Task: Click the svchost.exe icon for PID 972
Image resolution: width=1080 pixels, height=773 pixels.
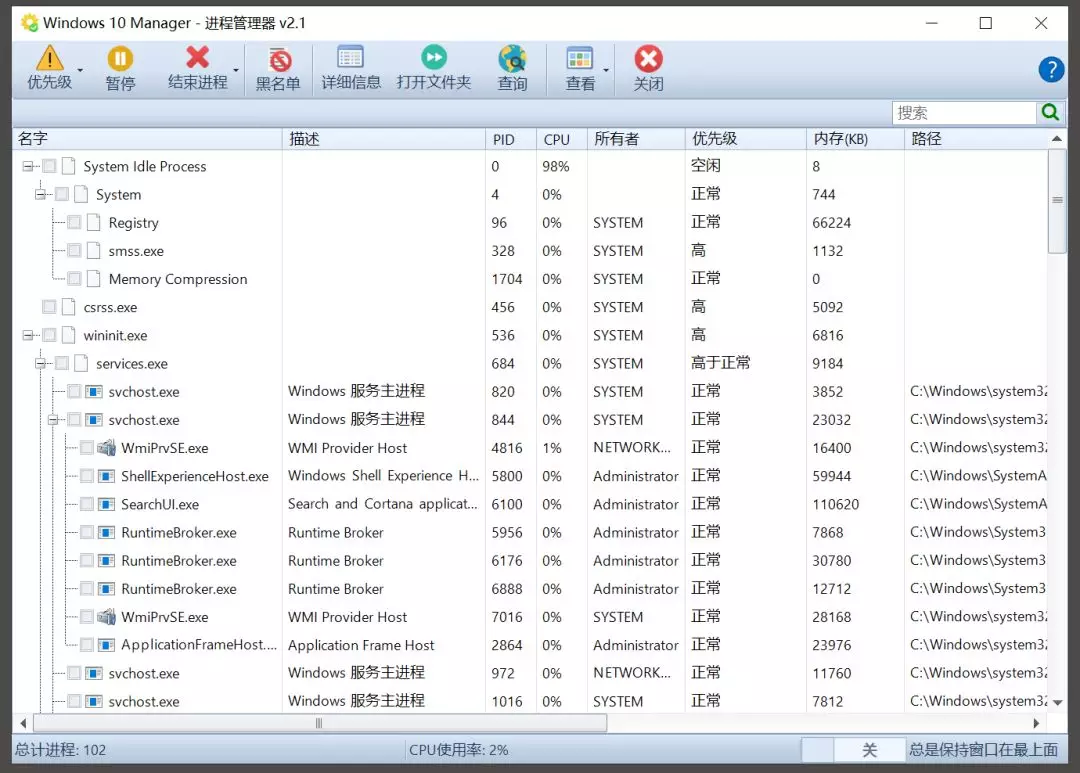Action: pyautogui.click(x=94, y=673)
